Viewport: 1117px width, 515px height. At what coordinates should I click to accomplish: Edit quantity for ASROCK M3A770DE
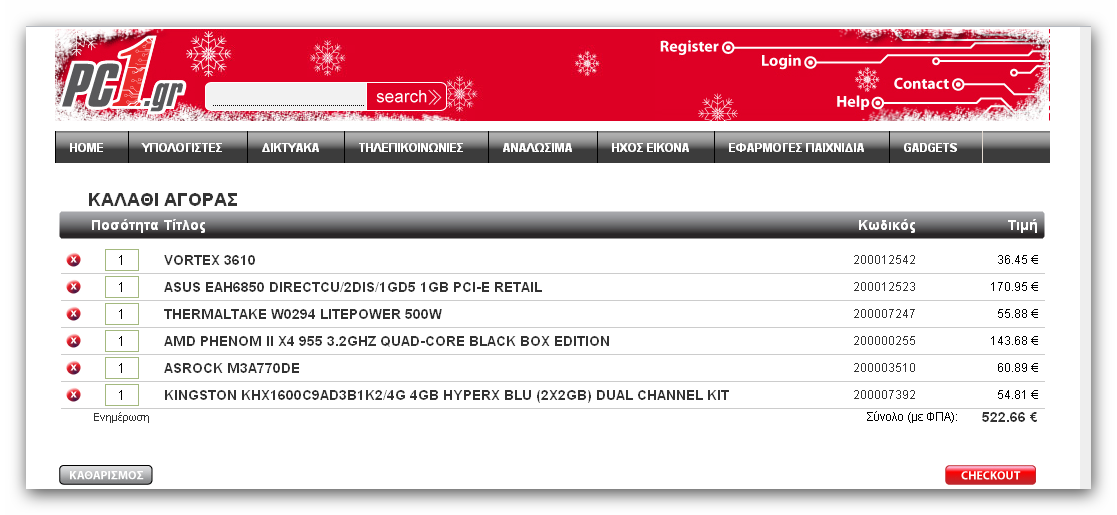(122, 368)
